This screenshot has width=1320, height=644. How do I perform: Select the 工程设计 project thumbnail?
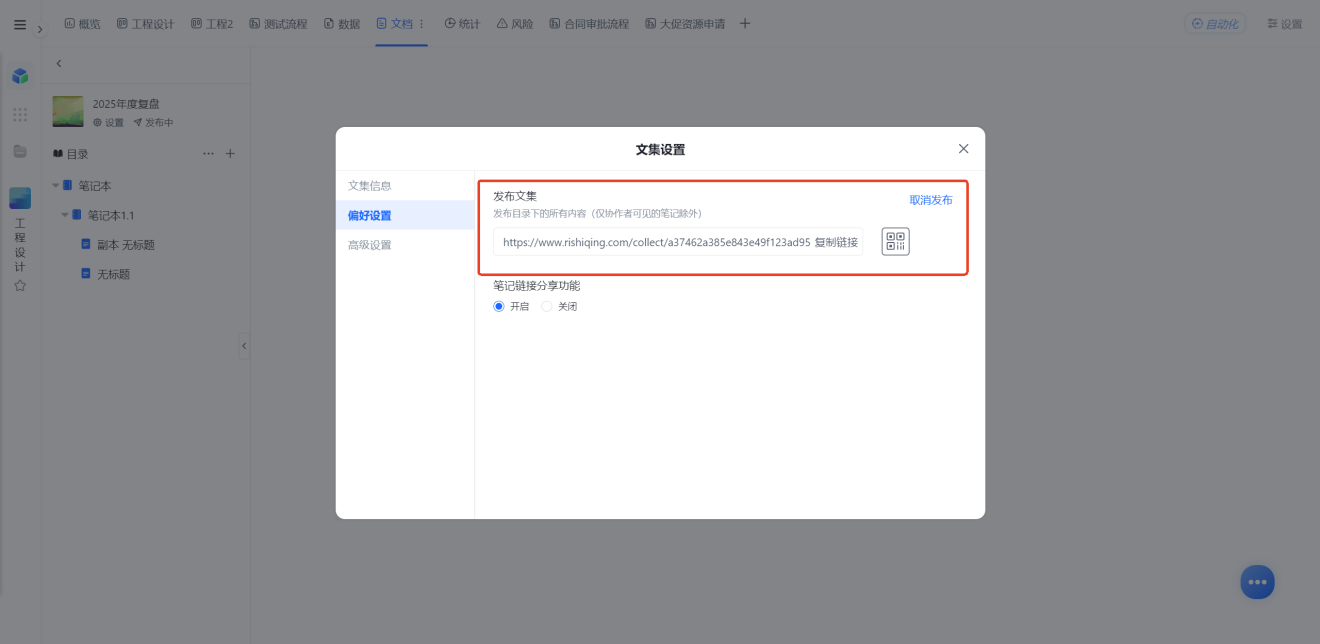pos(20,198)
